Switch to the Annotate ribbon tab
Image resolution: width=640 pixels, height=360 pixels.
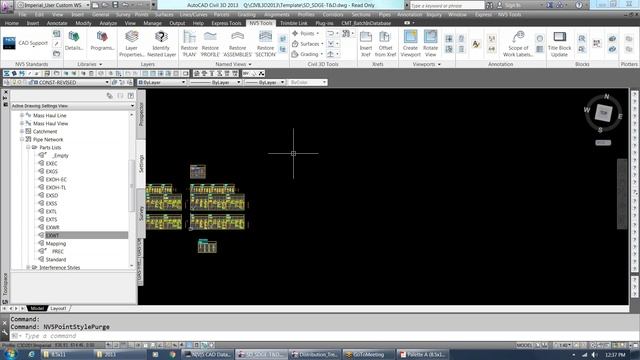[57, 23]
